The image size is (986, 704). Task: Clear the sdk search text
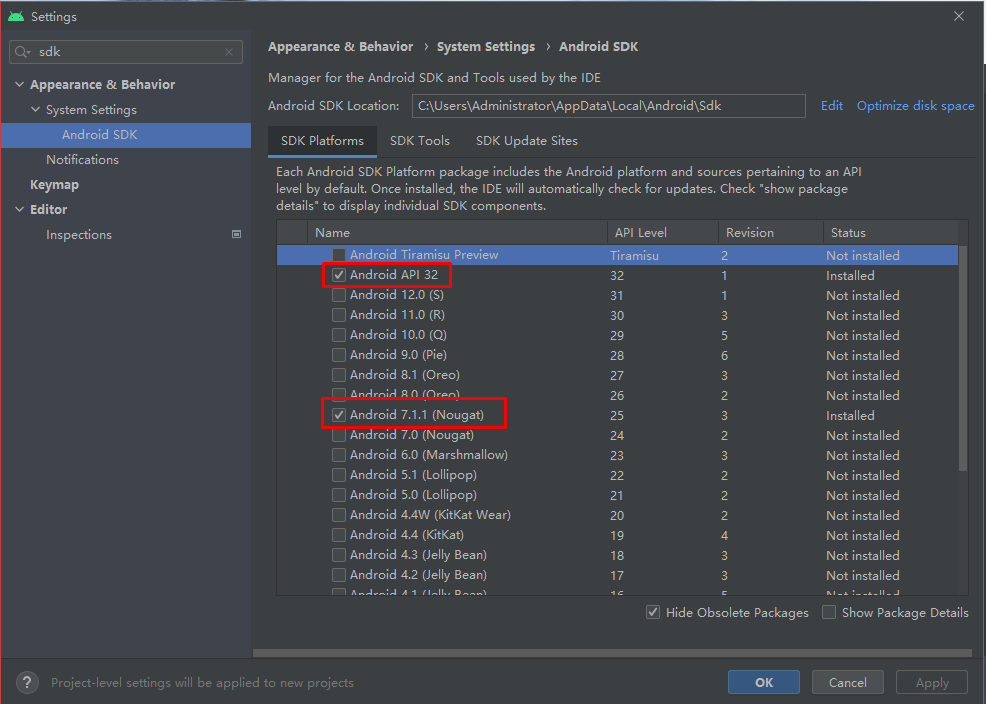pyautogui.click(x=229, y=52)
